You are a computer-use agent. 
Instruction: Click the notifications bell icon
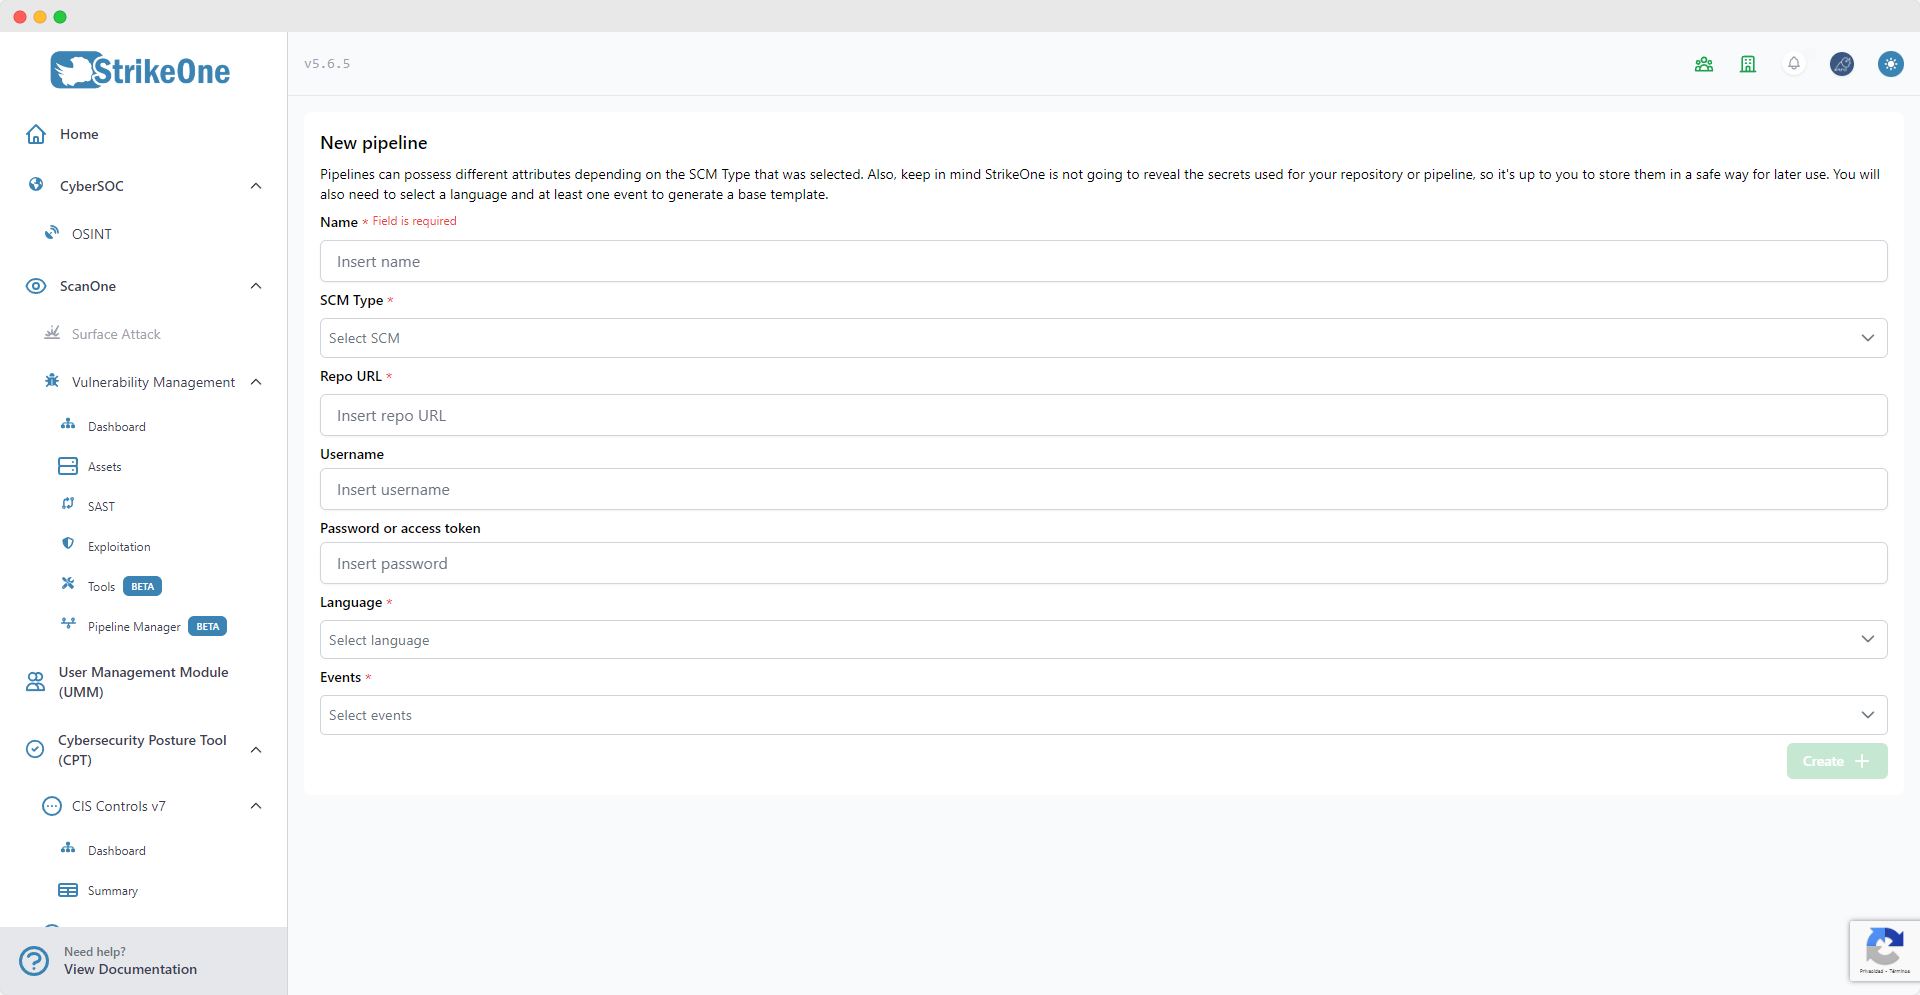(x=1794, y=63)
